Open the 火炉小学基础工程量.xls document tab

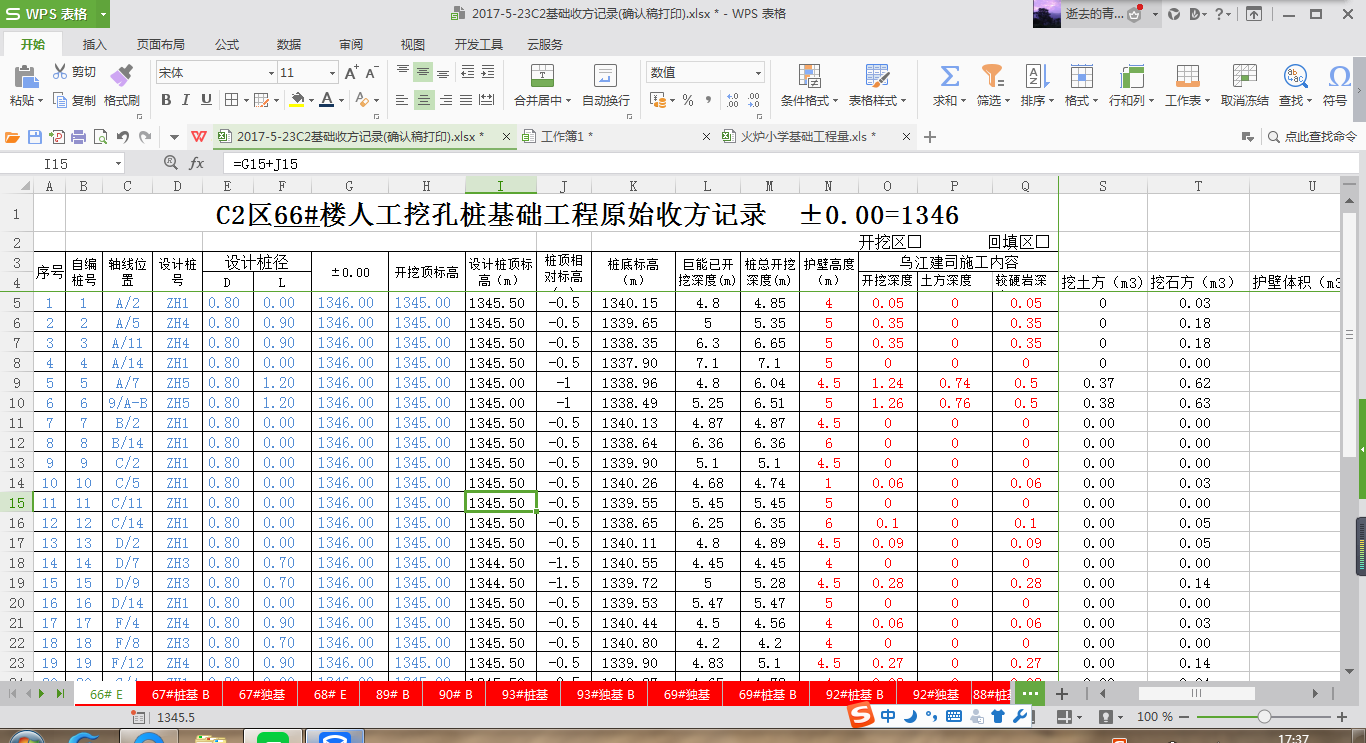pos(819,137)
